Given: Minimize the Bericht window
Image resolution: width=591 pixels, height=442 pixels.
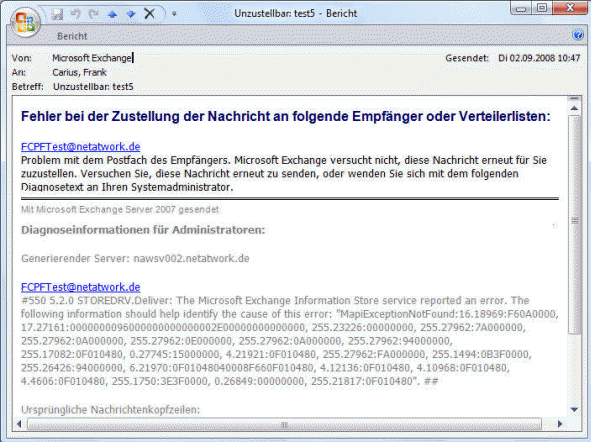Looking at the screenshot, I should click(x=521, y=8).
